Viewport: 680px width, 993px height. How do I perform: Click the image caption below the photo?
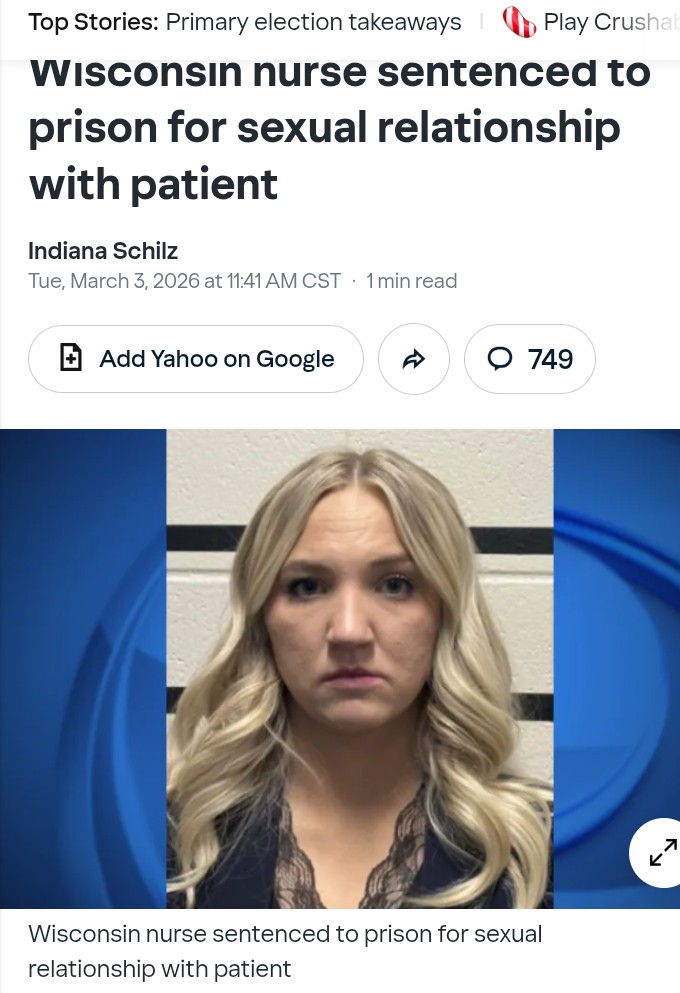285,951
